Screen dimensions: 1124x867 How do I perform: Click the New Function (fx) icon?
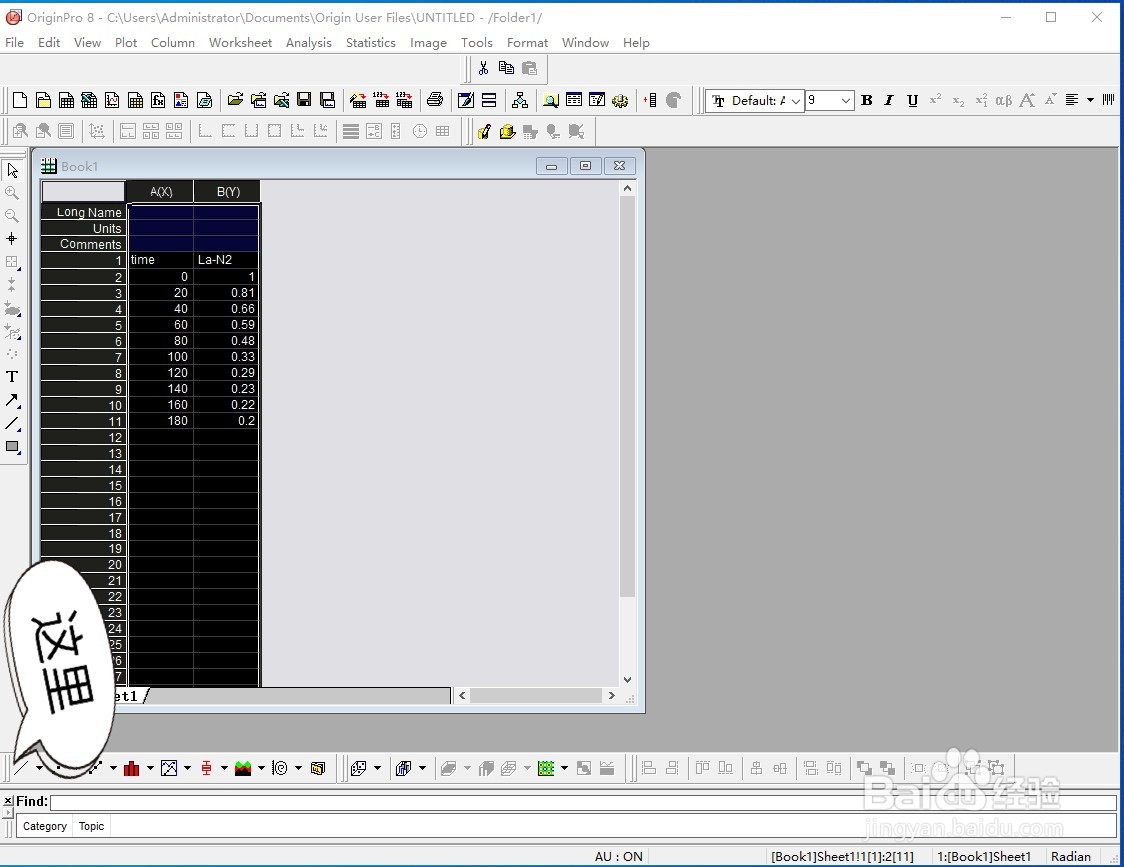[x=158, y=100]
